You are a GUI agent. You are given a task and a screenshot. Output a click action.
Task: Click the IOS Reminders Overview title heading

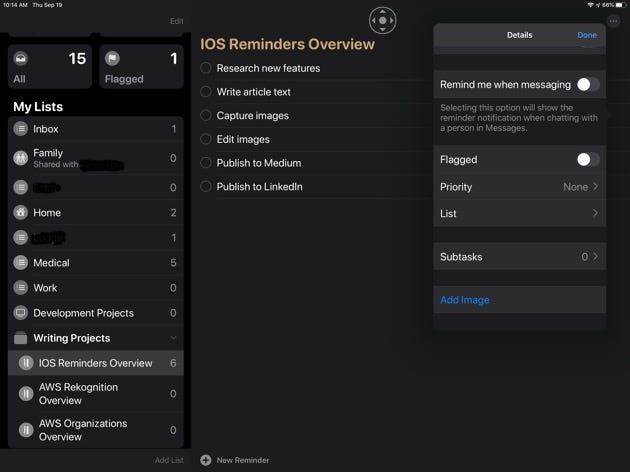pyautogui.click(x=287, y=44)
